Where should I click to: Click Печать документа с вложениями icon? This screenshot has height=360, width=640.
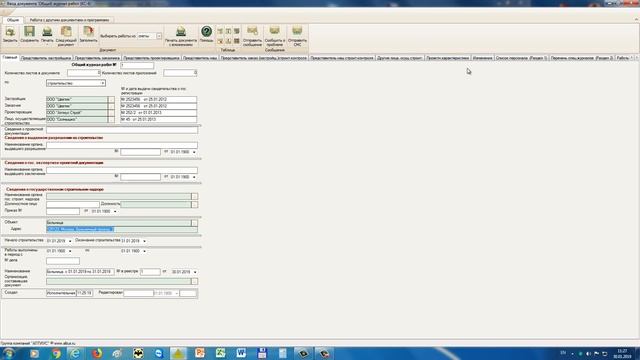point(181,36)
